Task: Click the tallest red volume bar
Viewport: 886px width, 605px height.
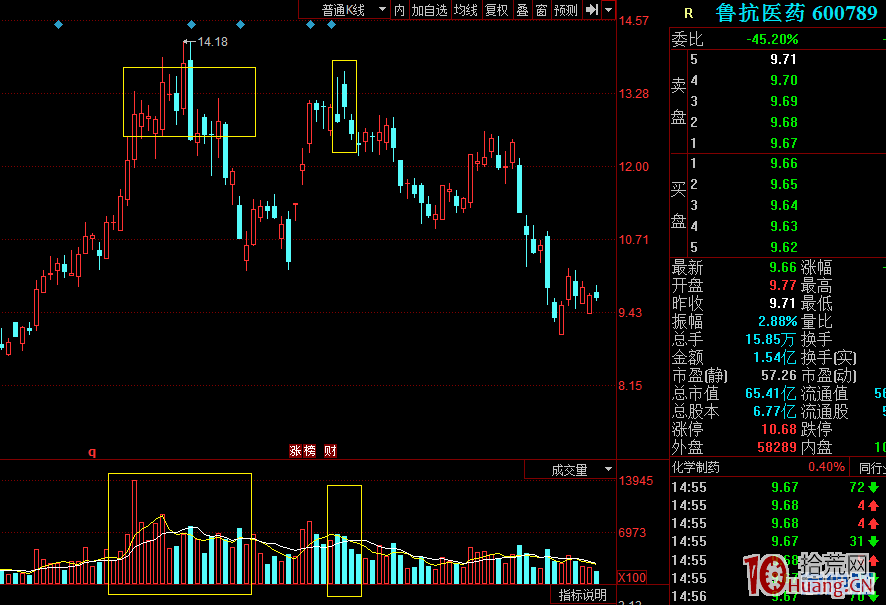Action: point(134,532)
